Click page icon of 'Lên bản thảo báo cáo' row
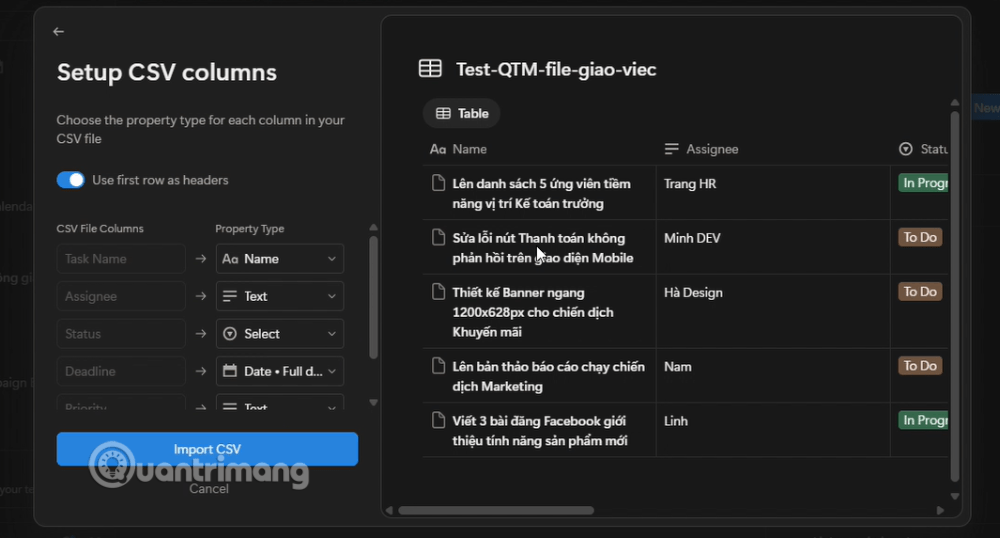 point(438,365)
